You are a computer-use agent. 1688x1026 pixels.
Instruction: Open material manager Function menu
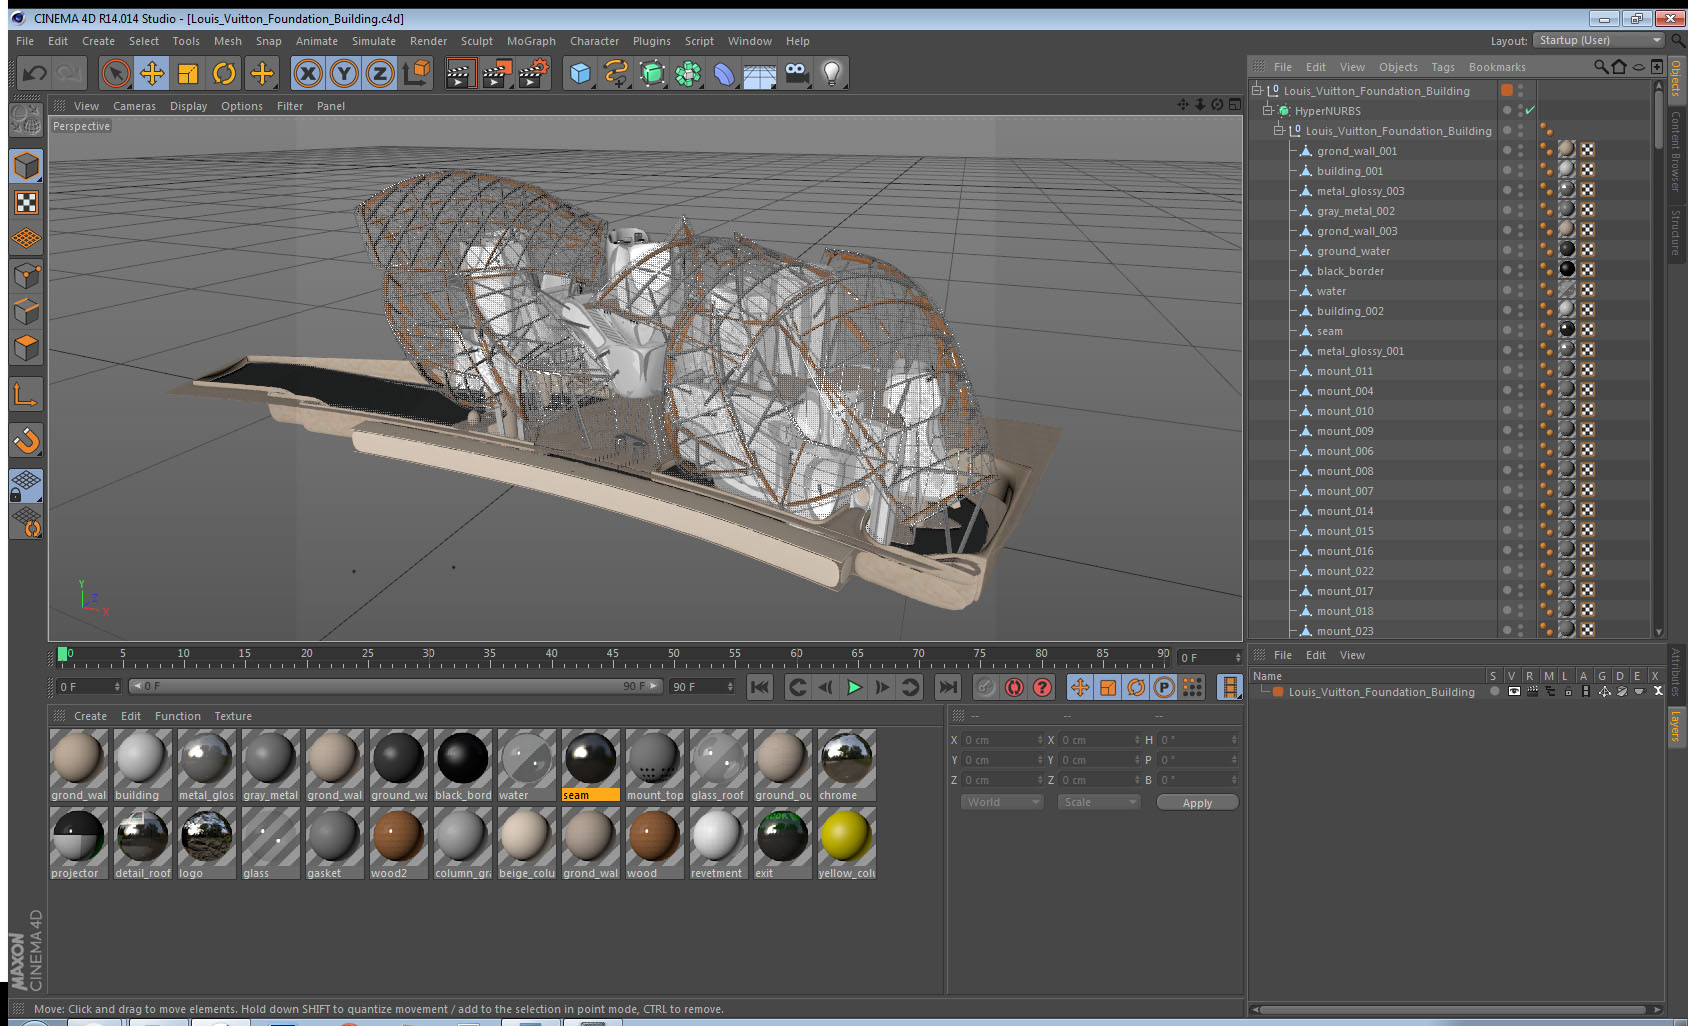178,716
